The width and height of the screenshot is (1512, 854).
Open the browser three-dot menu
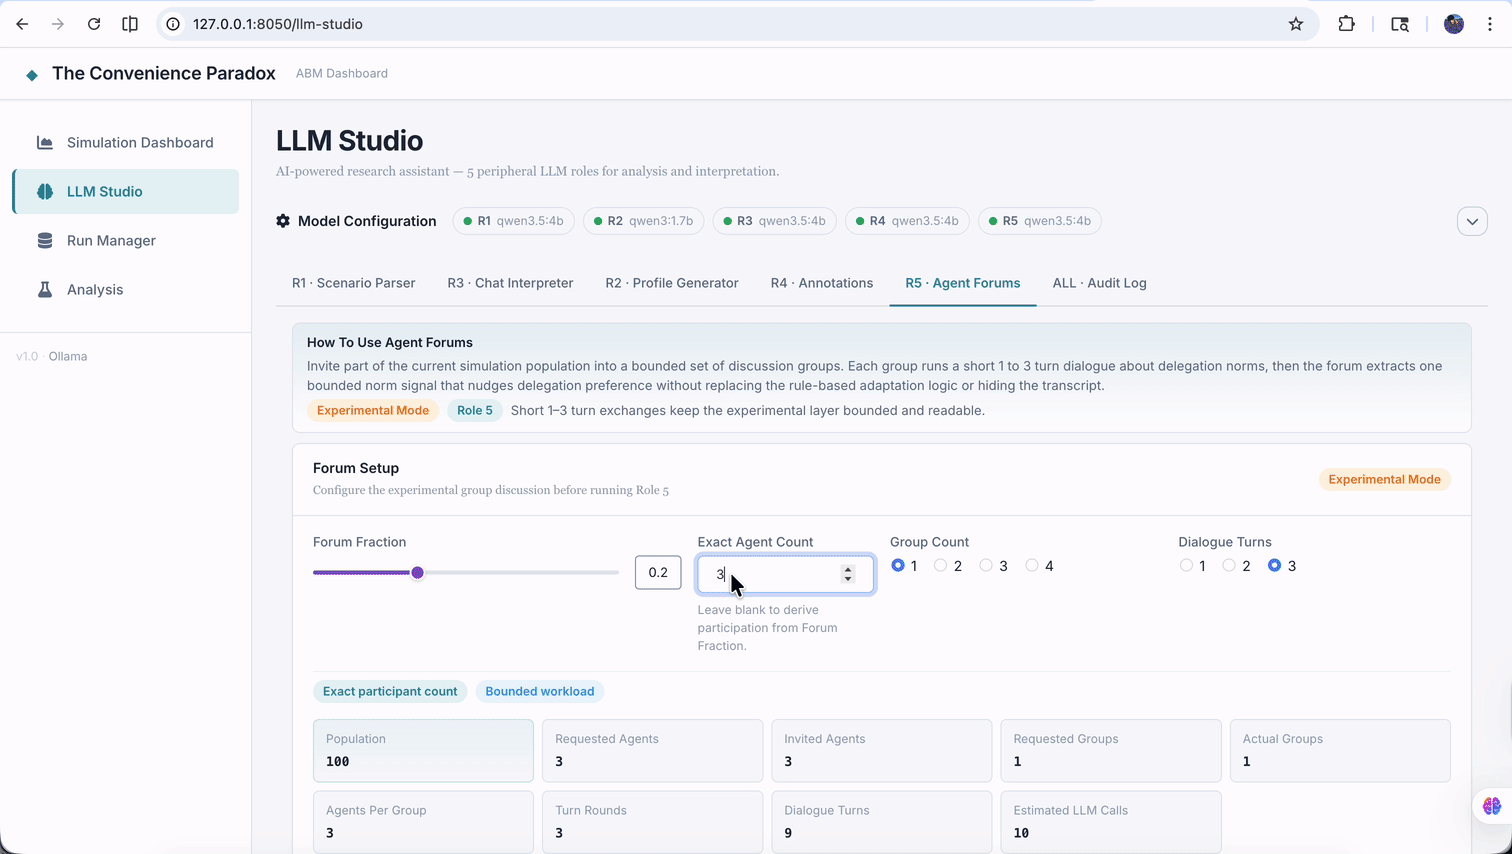(1490, 24)
